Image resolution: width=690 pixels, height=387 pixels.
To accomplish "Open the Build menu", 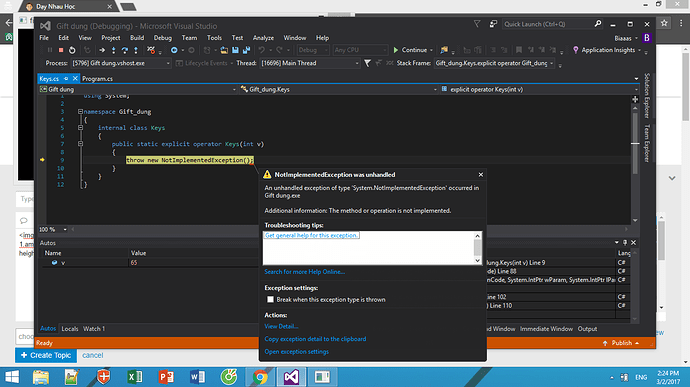I will pos(137,38).
